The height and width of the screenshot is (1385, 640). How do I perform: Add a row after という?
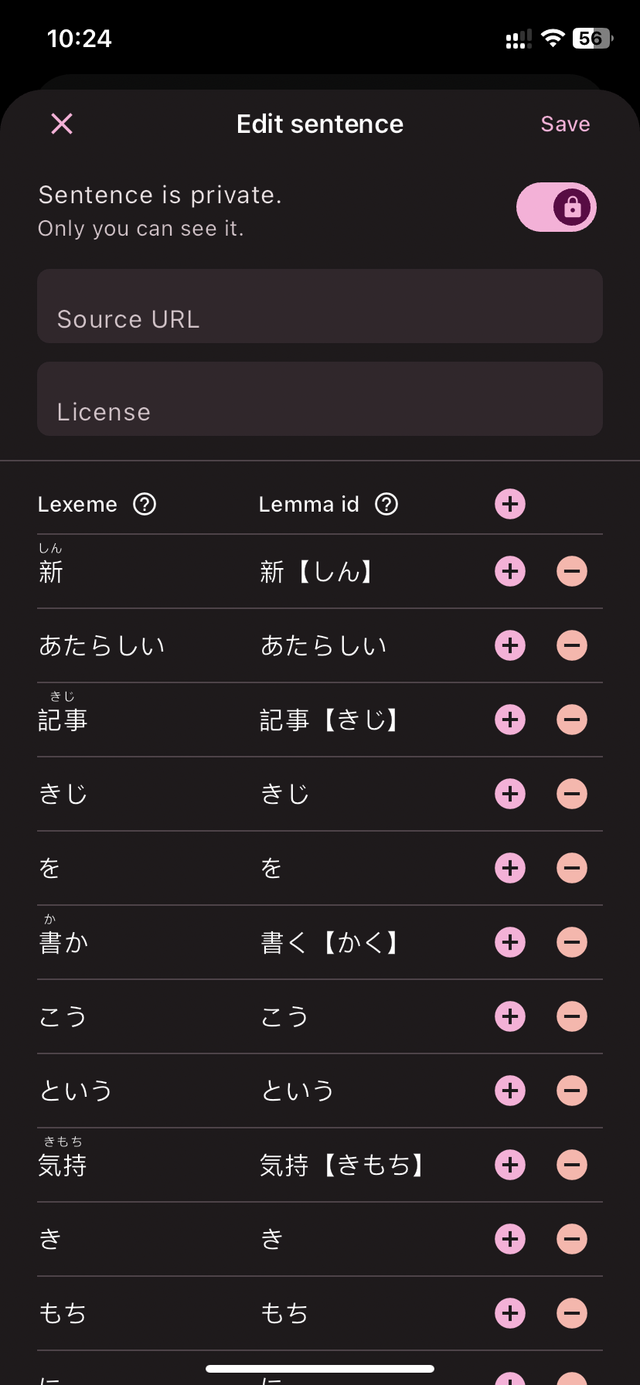point(510,1091)
